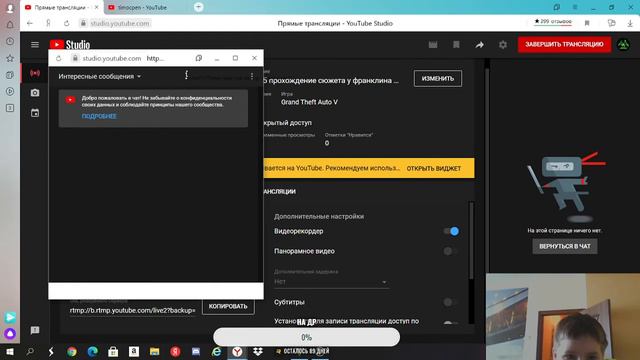Reload the pop-out chat window
The width and height of the screenshot is (640, 360).
59,58
